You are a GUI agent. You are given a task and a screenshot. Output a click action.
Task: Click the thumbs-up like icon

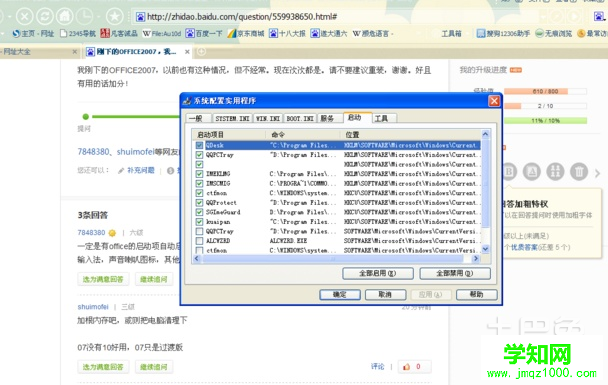click(x=406, y=366)
